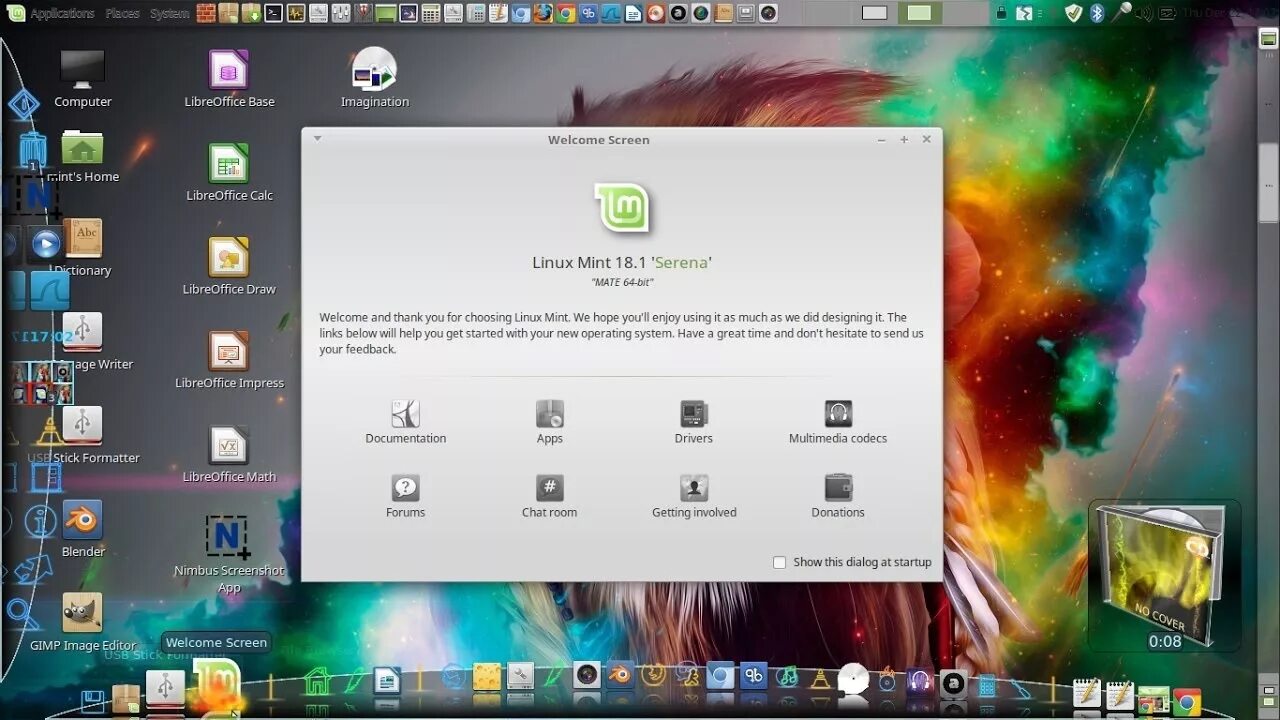
Task: Select the USB Stick Formatter desktop icon
Action: point(83,435)
